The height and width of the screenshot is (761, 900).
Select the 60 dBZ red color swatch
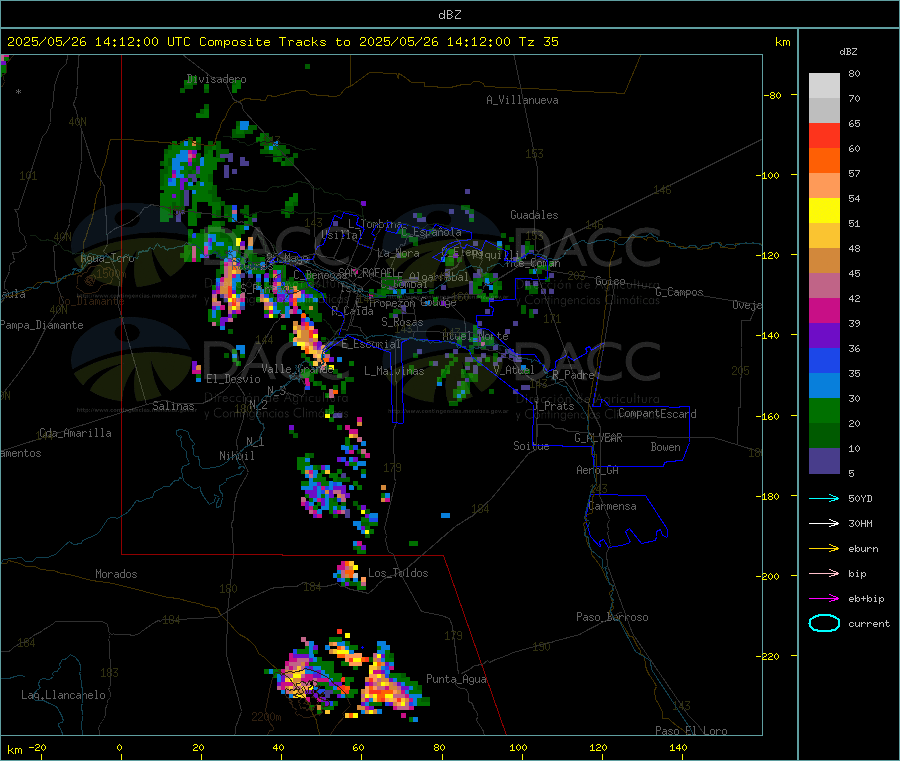(x=824, y=136)
